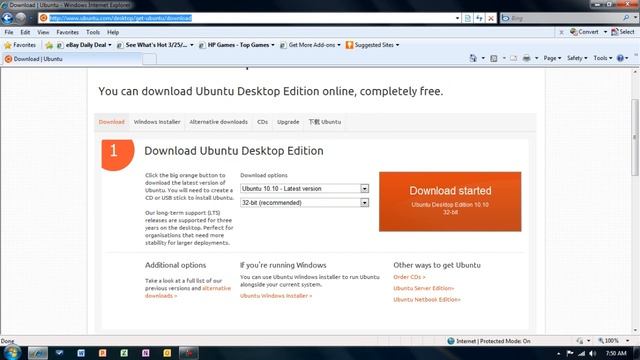Switch to the Upgrade tab
The image size is (640, 360).
(x=288, y=122)
